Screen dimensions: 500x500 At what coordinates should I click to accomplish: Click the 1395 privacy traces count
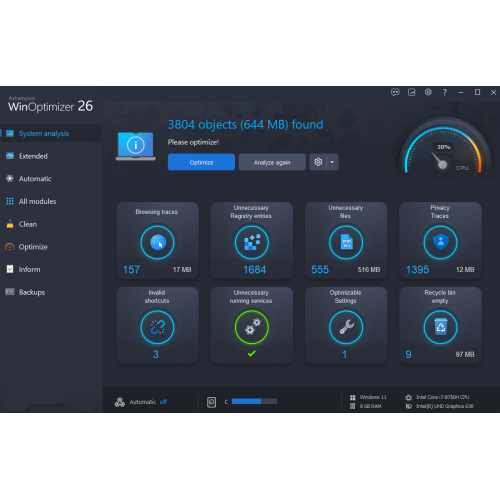417,269
